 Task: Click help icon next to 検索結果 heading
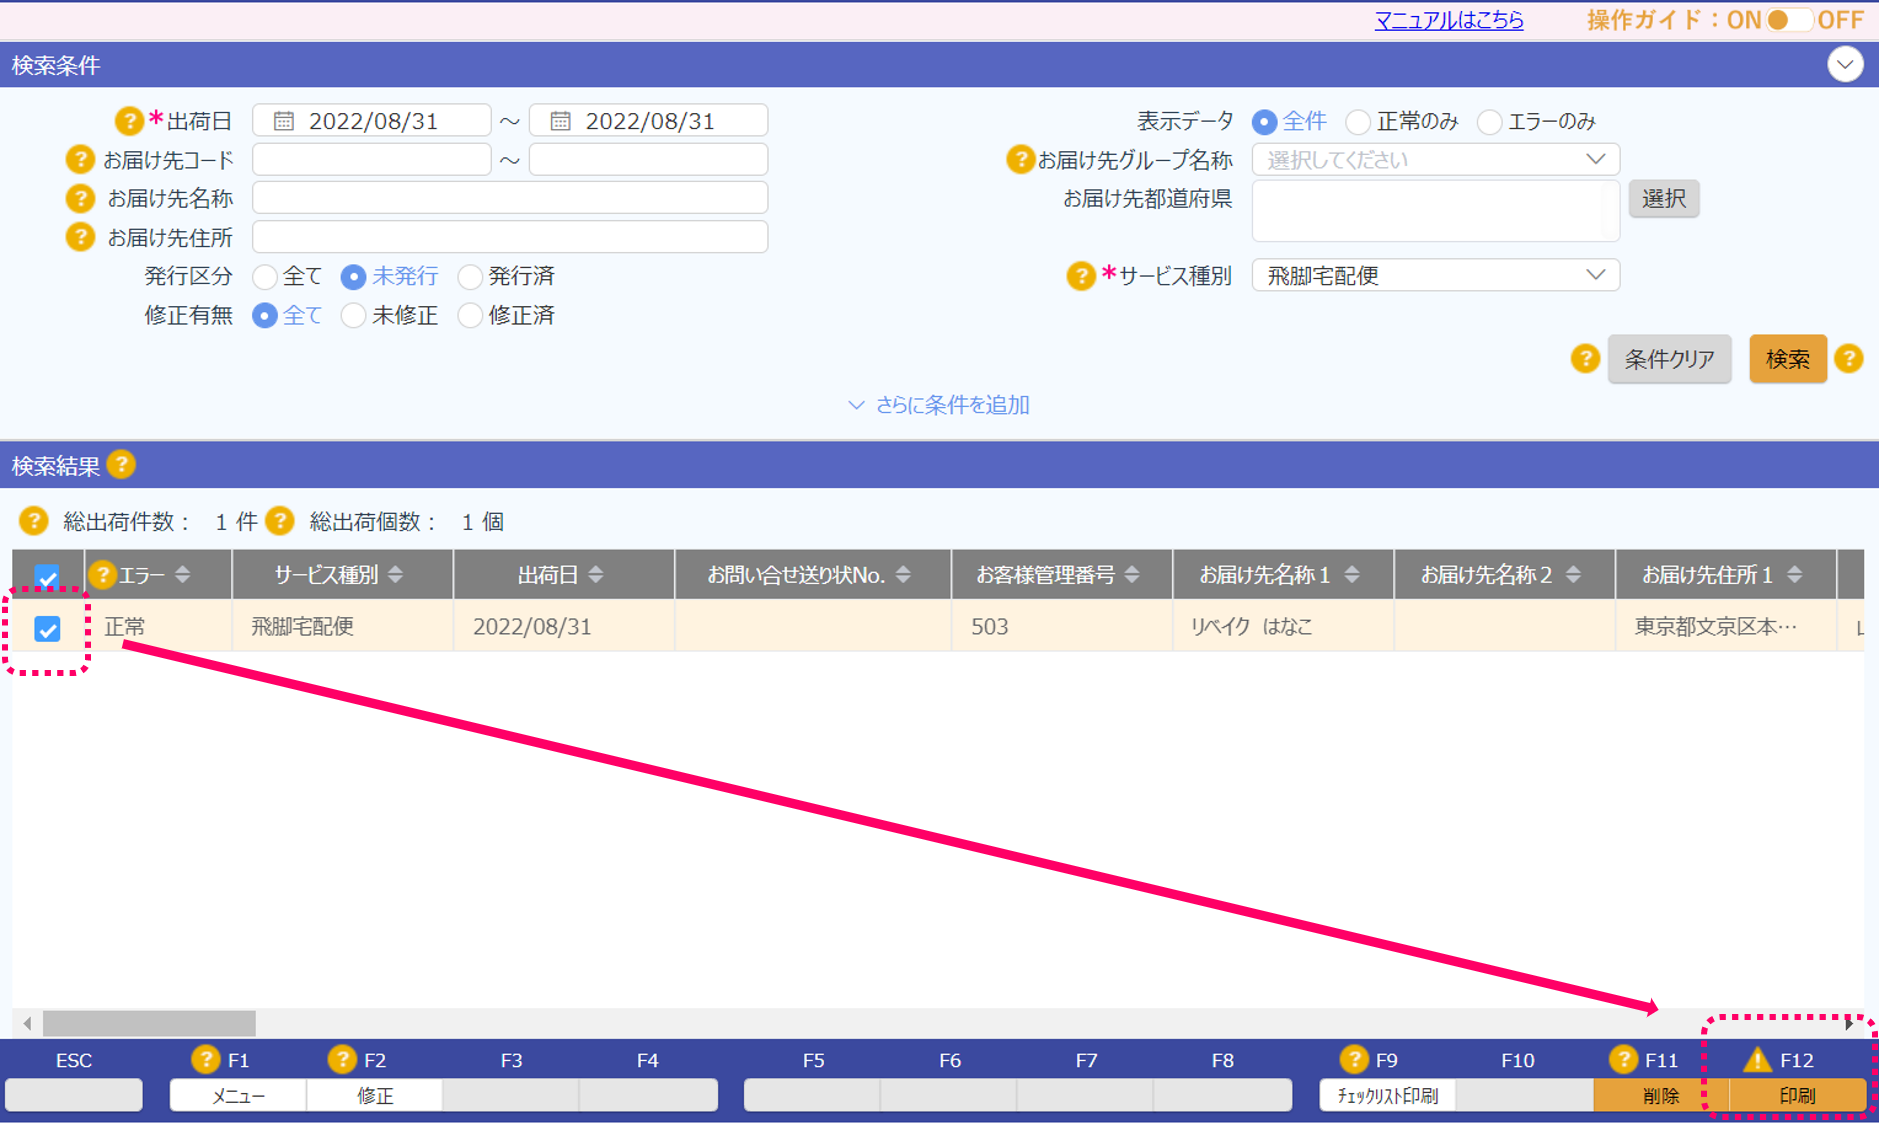pyautogui.click(x=121, y=465)
